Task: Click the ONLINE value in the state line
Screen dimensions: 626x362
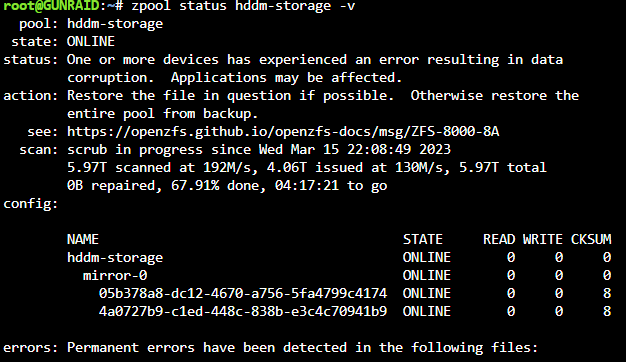Action: coord(91,42)
